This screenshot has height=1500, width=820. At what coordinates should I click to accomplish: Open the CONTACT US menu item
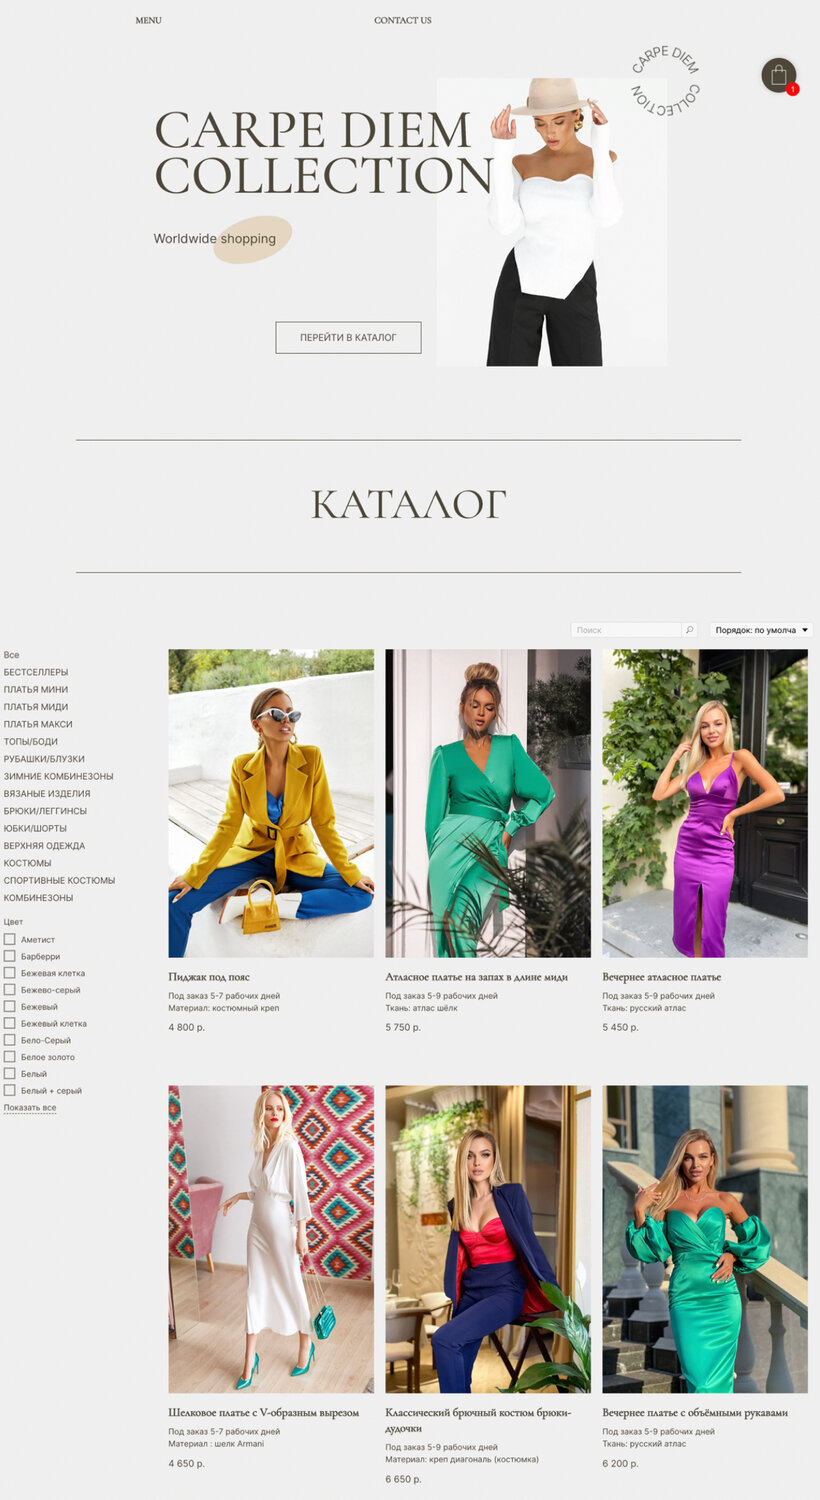[403, 20]
